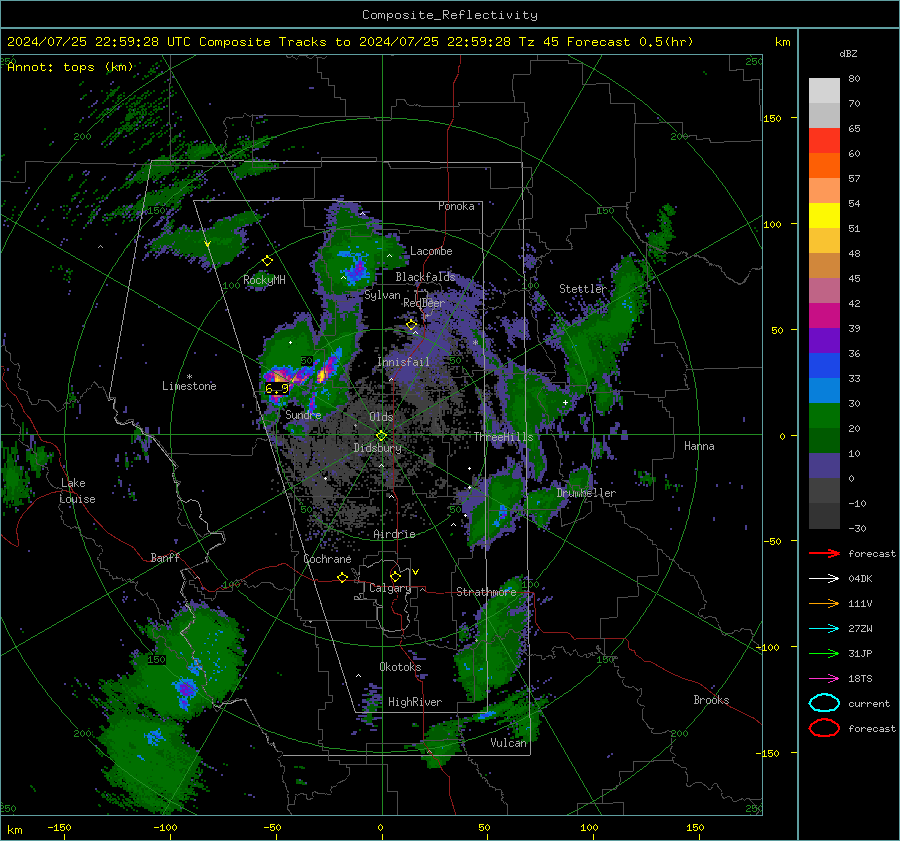This screenshot has width=900, height=841.
Task: Click the orange storm core north of Sundre
Action: click(280, 377)
